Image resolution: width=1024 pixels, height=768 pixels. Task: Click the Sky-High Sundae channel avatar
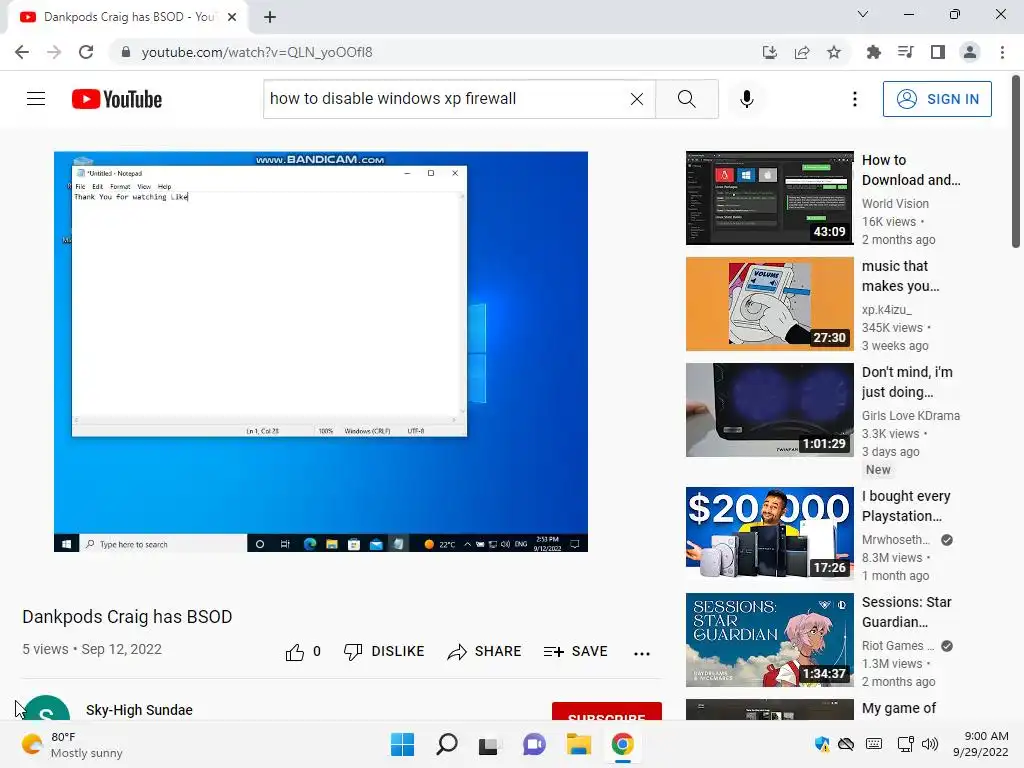(x=46, y=709)
